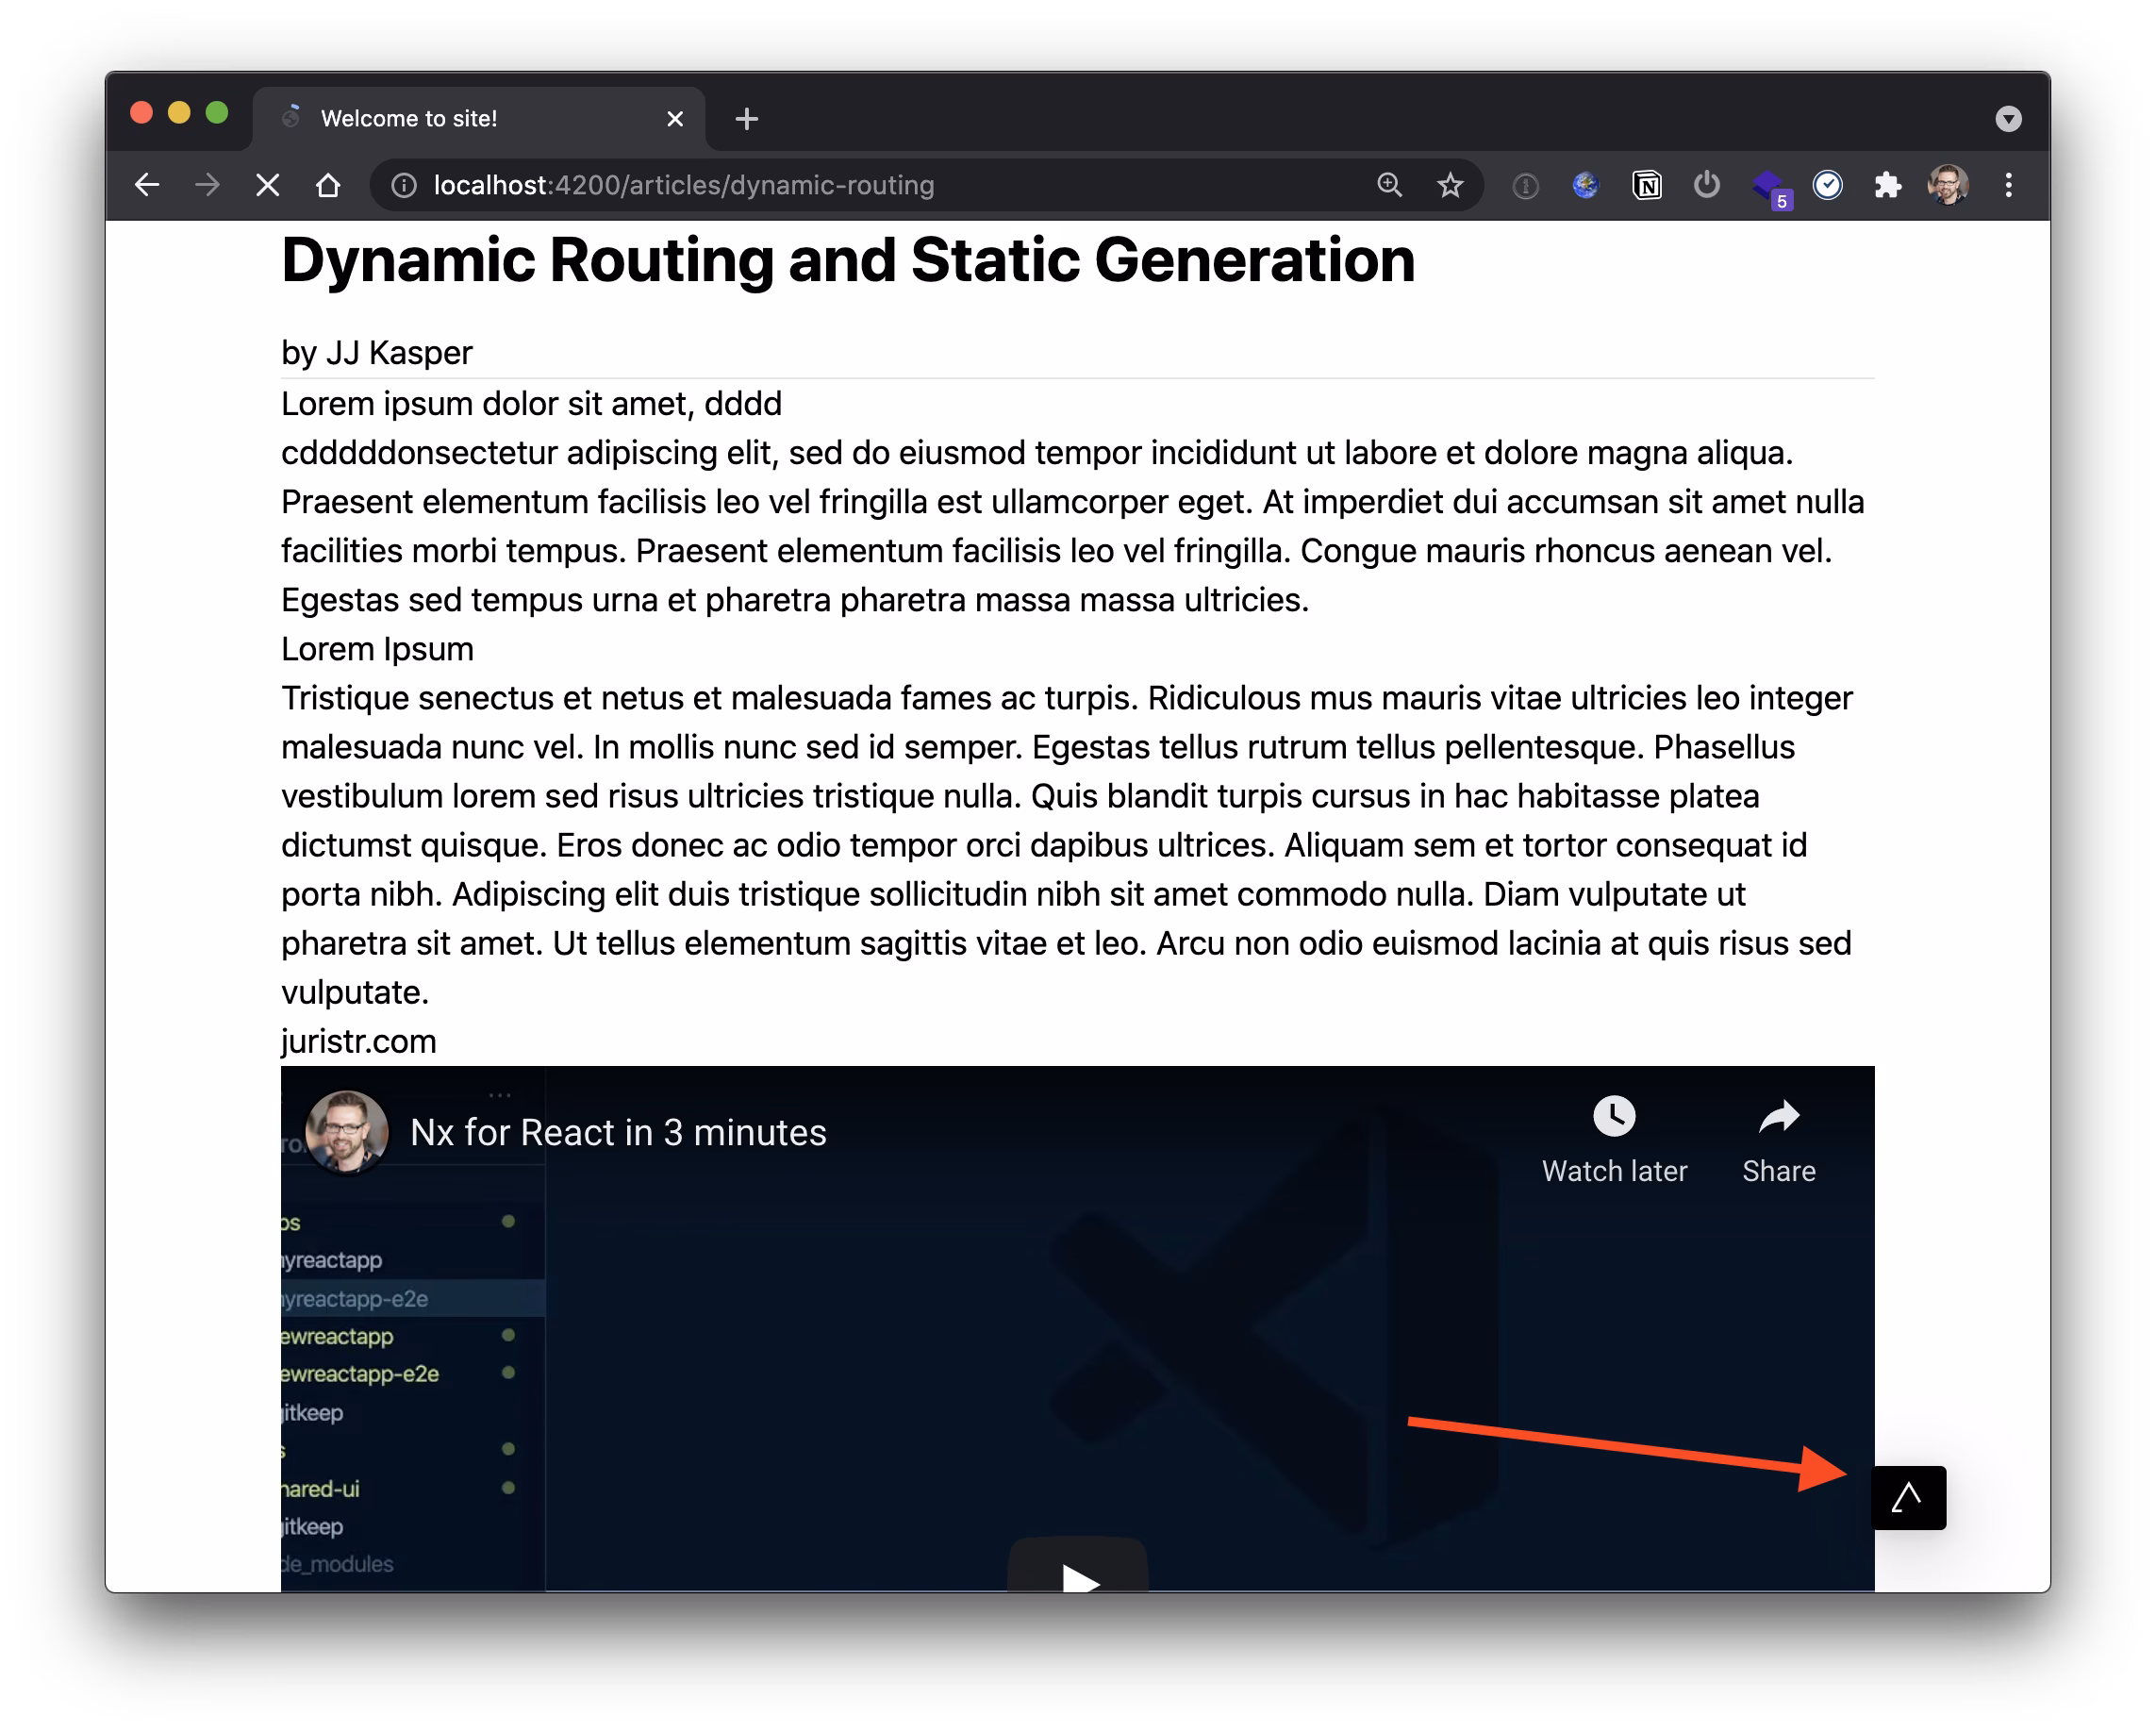Image resolution: width=2156 pixels, height=1732 pixels.
Task: Click the blue checkmark extension icon
Action: click(x=1827, y=185)
